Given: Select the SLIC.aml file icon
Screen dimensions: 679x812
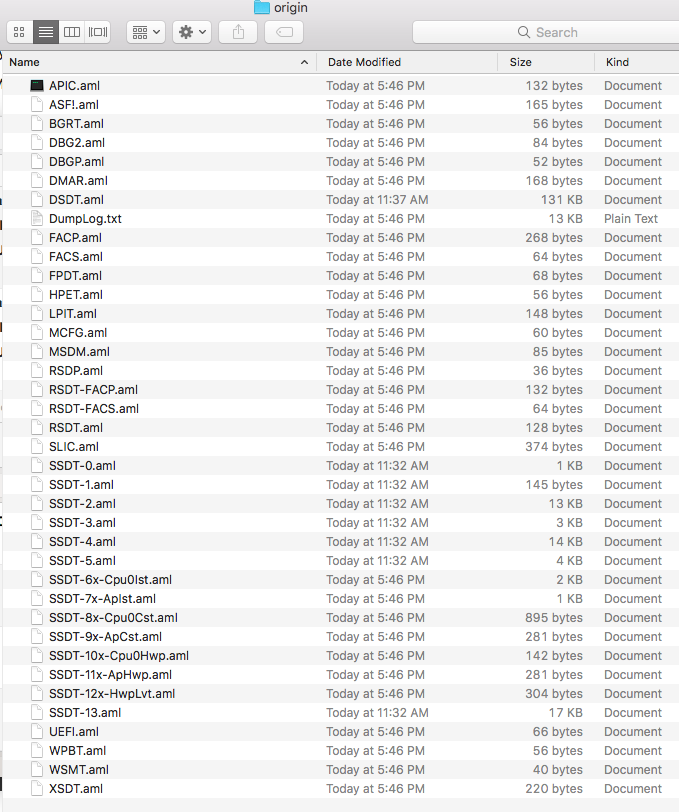Looking at the screenshot, I should pyautogui.click(x=37, y=446).
